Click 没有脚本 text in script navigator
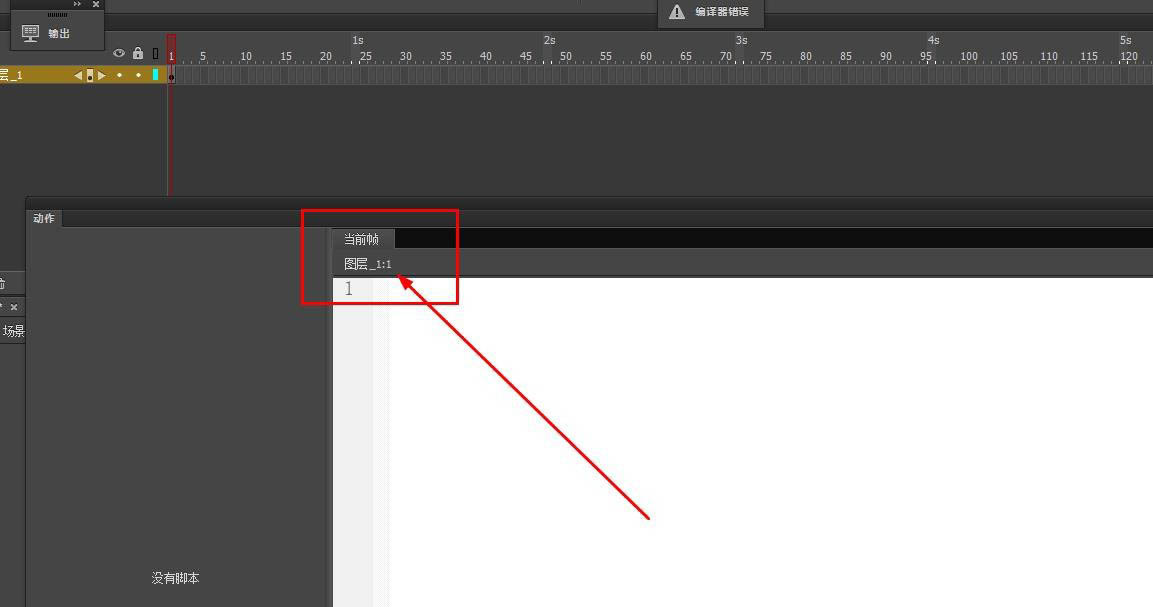The height and width of the screenshot is (607, 1153). pos(175,578)
